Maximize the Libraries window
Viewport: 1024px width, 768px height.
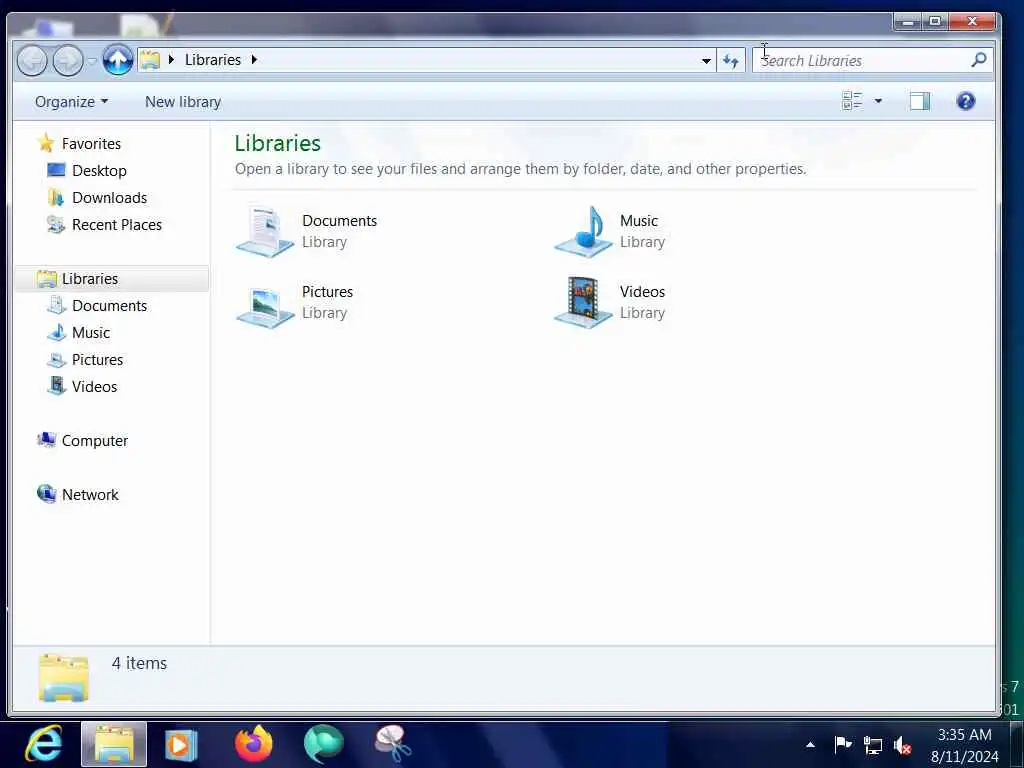[x=935, y=22]
